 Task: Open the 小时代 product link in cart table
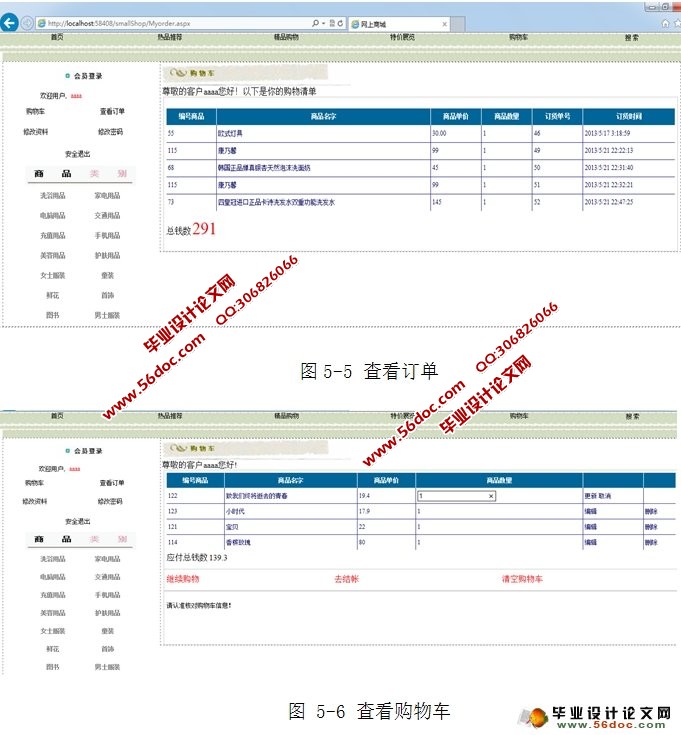pyautogui.click(x=236, y=511)
